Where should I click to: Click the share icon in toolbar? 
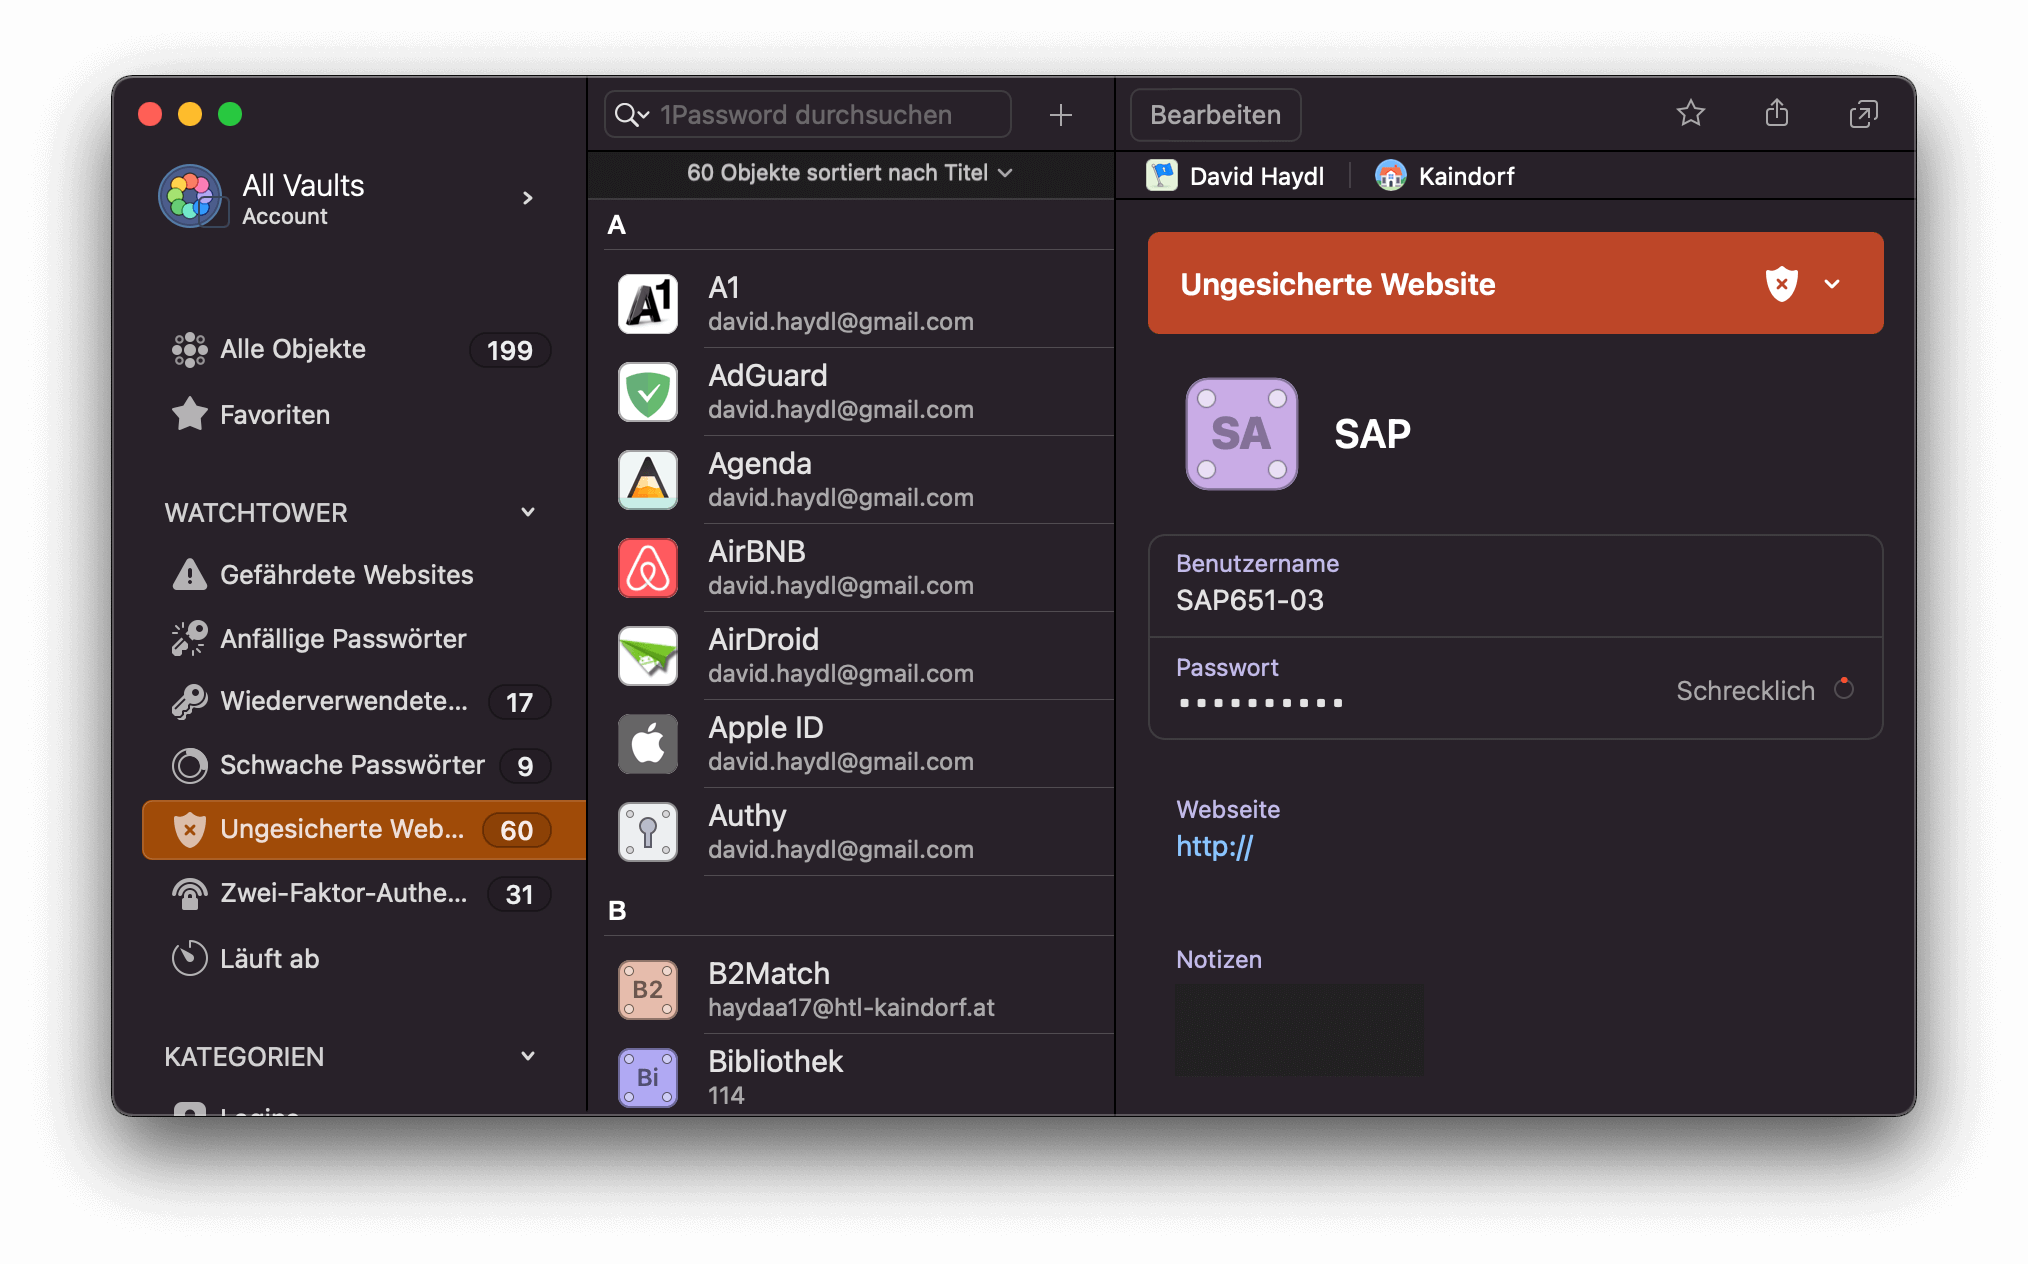[1776, 113]
